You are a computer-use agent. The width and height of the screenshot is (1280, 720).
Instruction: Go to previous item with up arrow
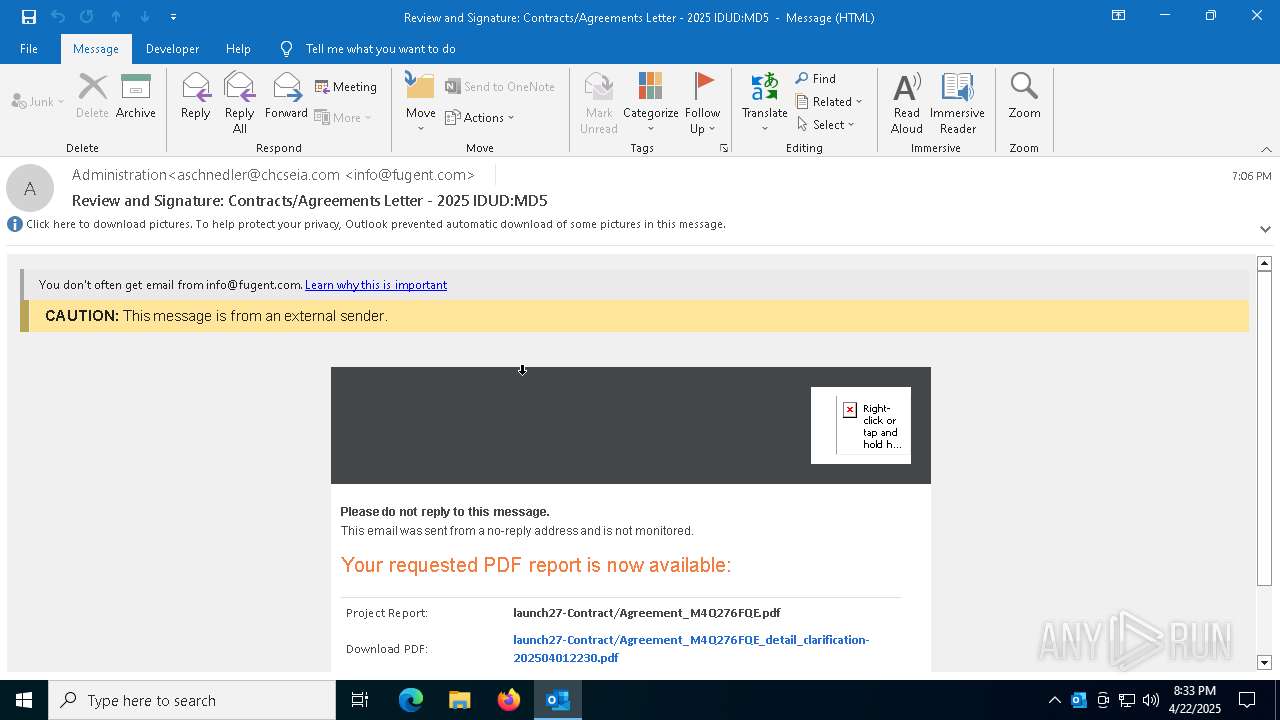tap(116, 17)
